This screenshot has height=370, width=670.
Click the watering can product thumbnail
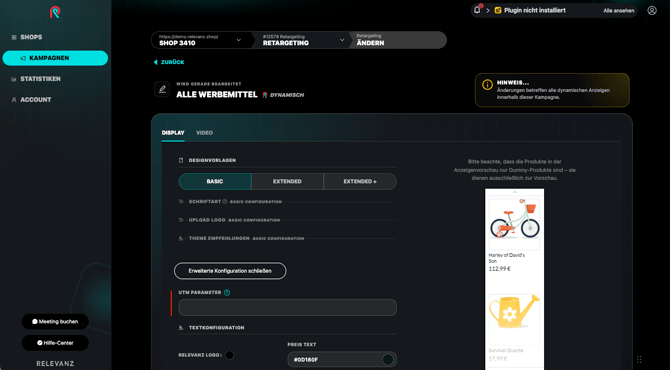(514, 319)
